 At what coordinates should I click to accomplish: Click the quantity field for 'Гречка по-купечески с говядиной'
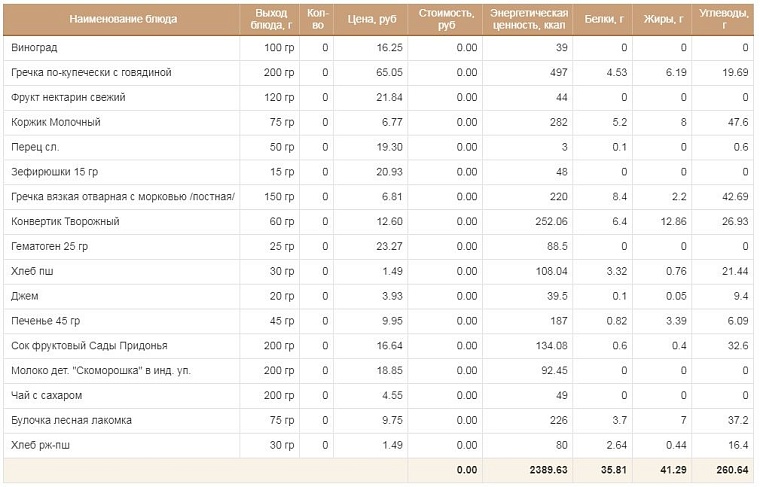tap(317, 73)
